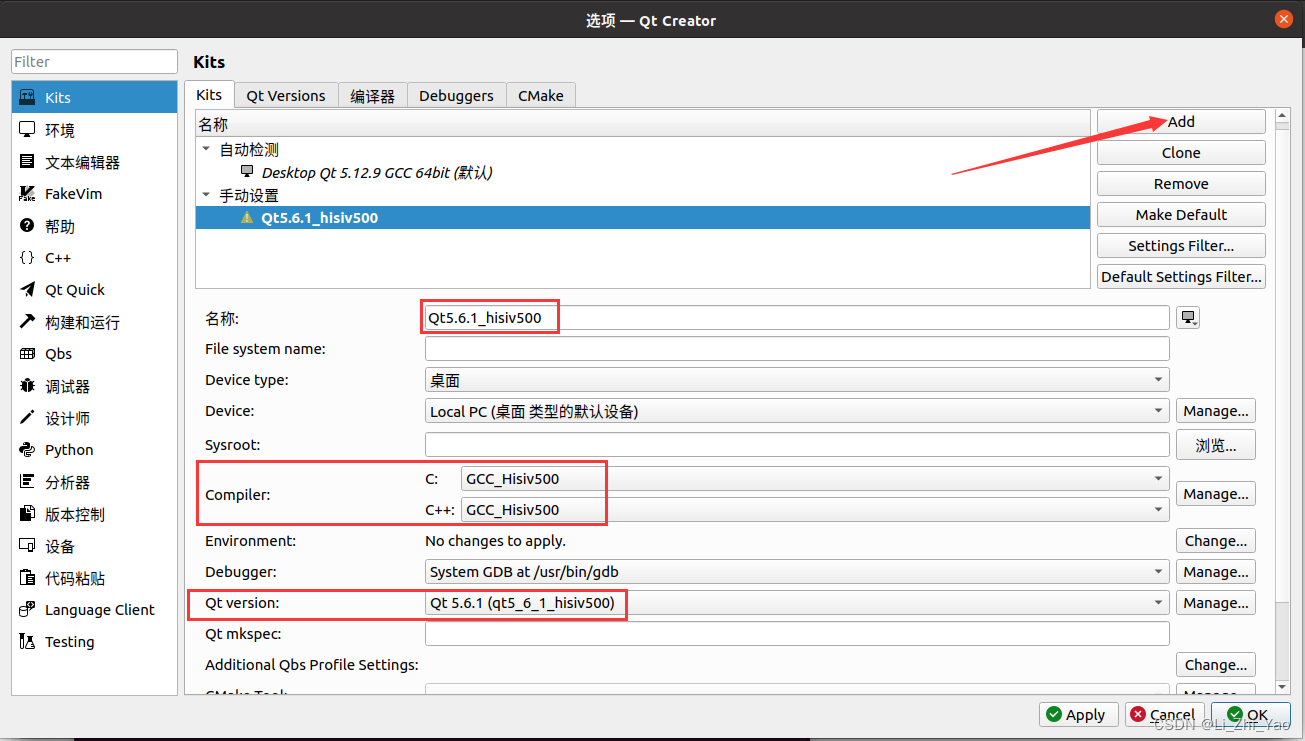This screenshot has width=1305, height=741.
Task: Open the 帮助 question-mark icon
Action: 28,225
